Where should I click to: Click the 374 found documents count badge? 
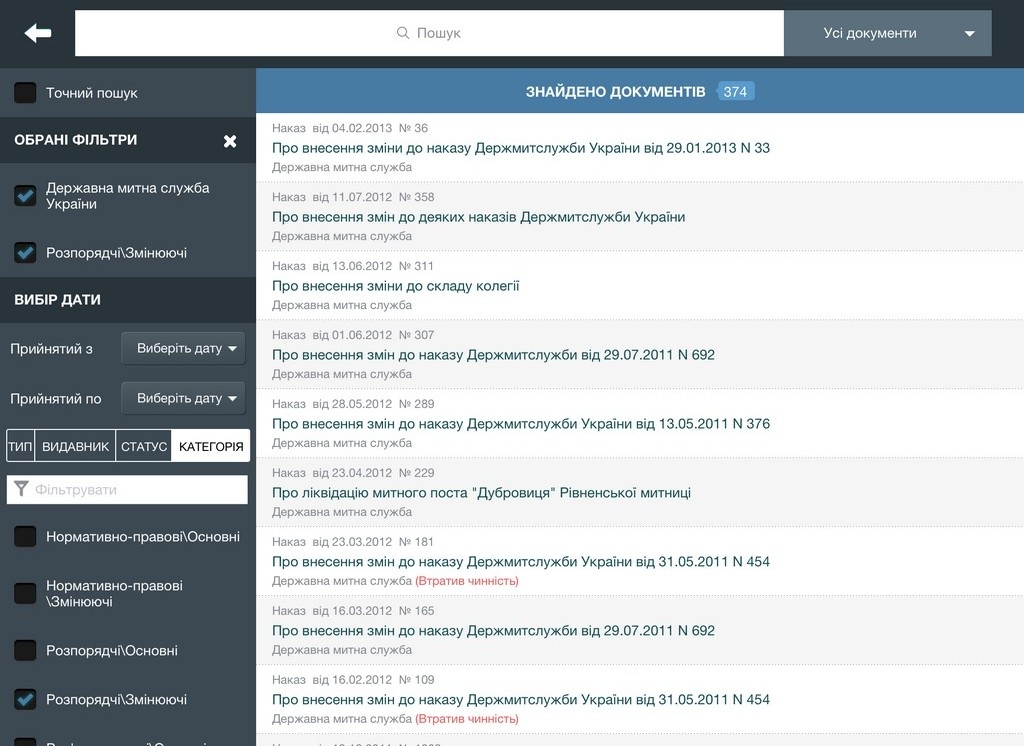click(x=735, y=91)
